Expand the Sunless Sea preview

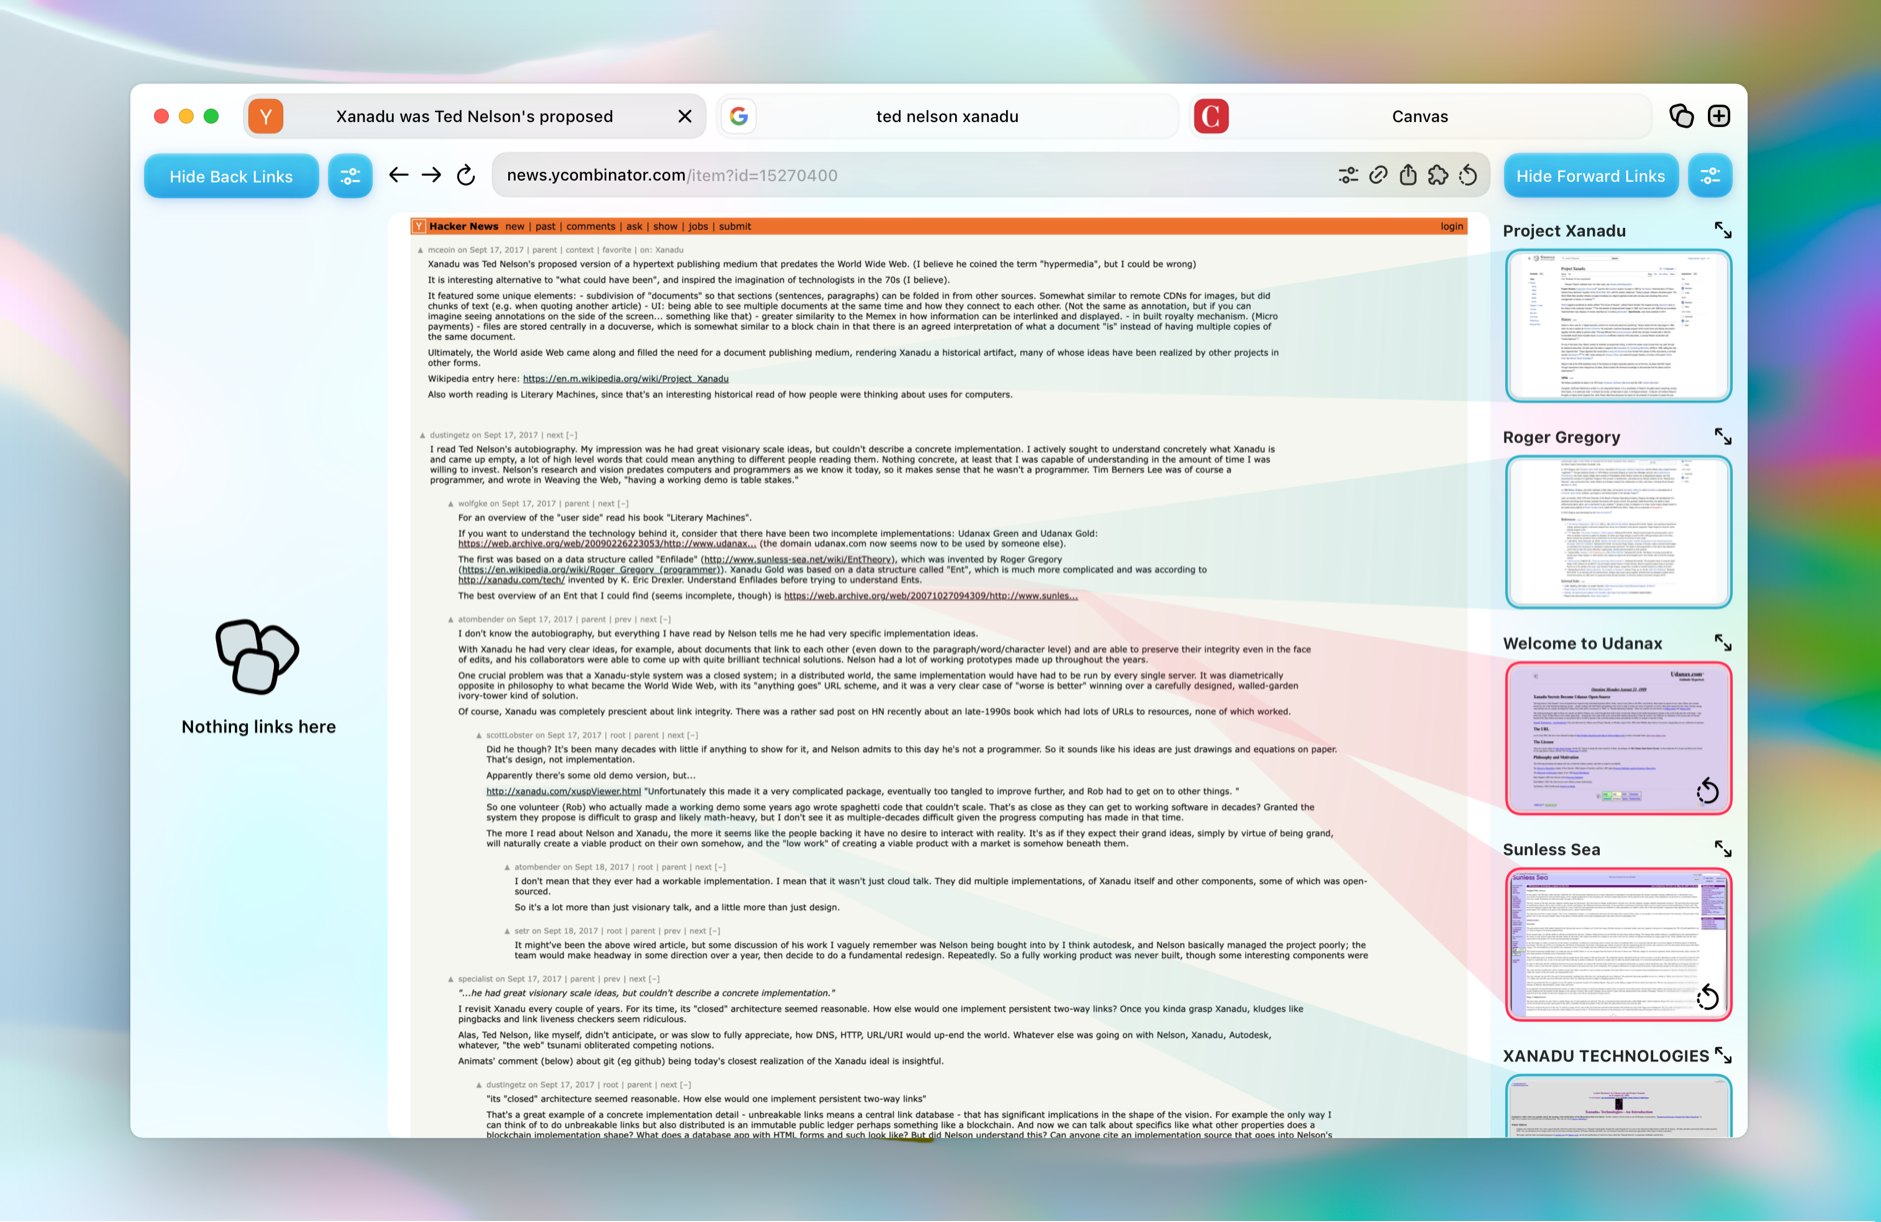click(1722, 849)
